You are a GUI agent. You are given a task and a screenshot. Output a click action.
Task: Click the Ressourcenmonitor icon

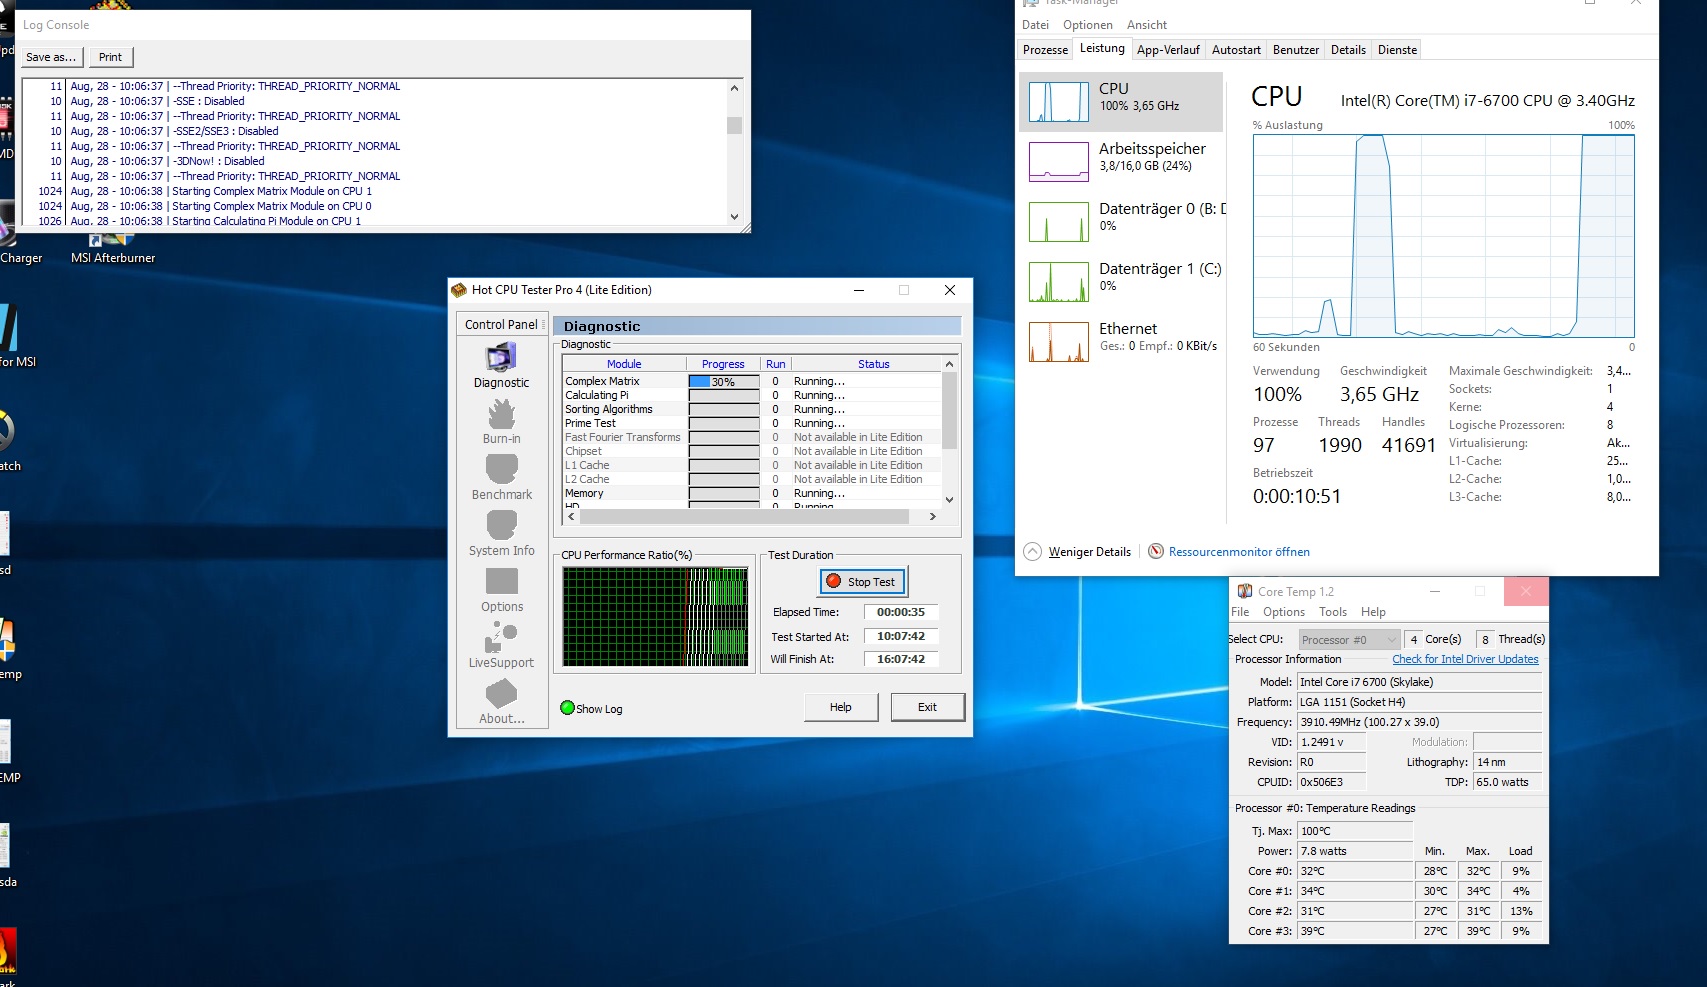tap(1156, 552)
